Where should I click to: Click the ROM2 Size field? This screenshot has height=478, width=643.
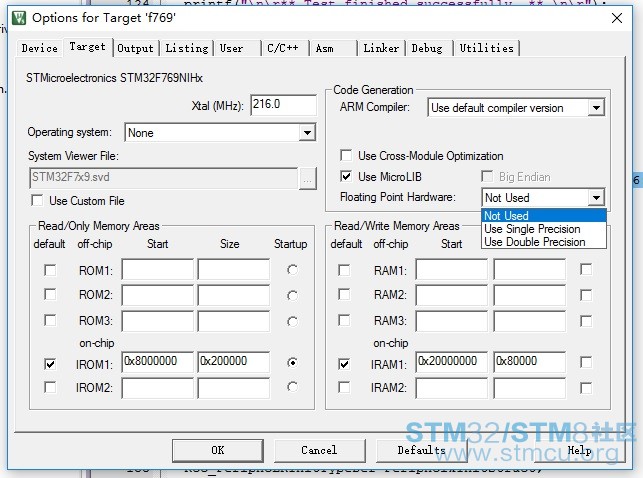234,295
